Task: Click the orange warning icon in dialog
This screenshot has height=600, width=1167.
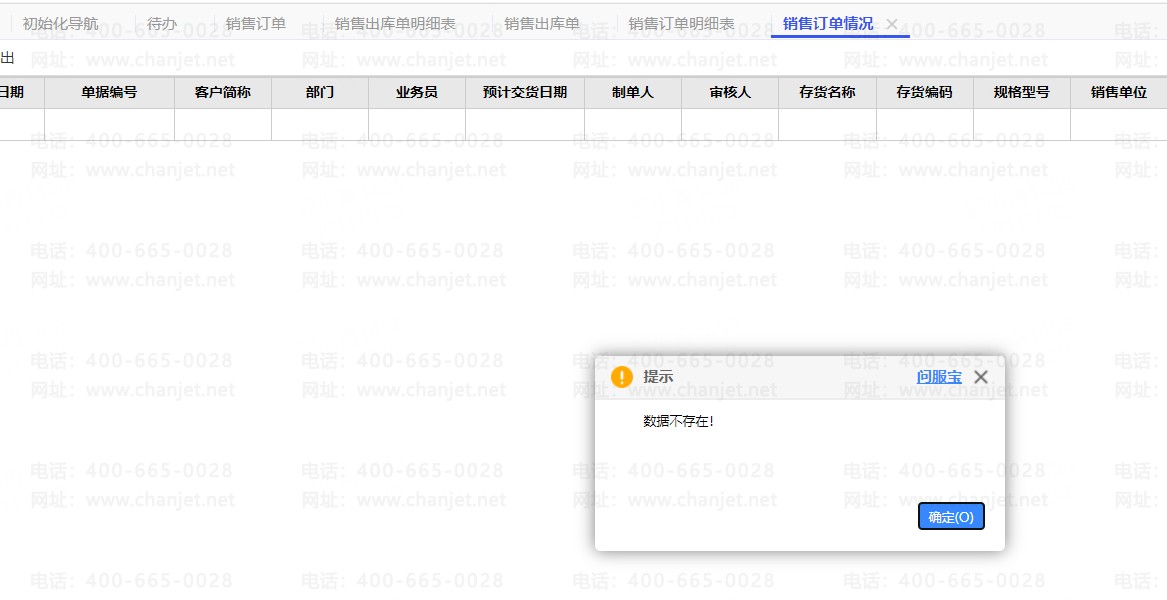Action: [622, 377]
